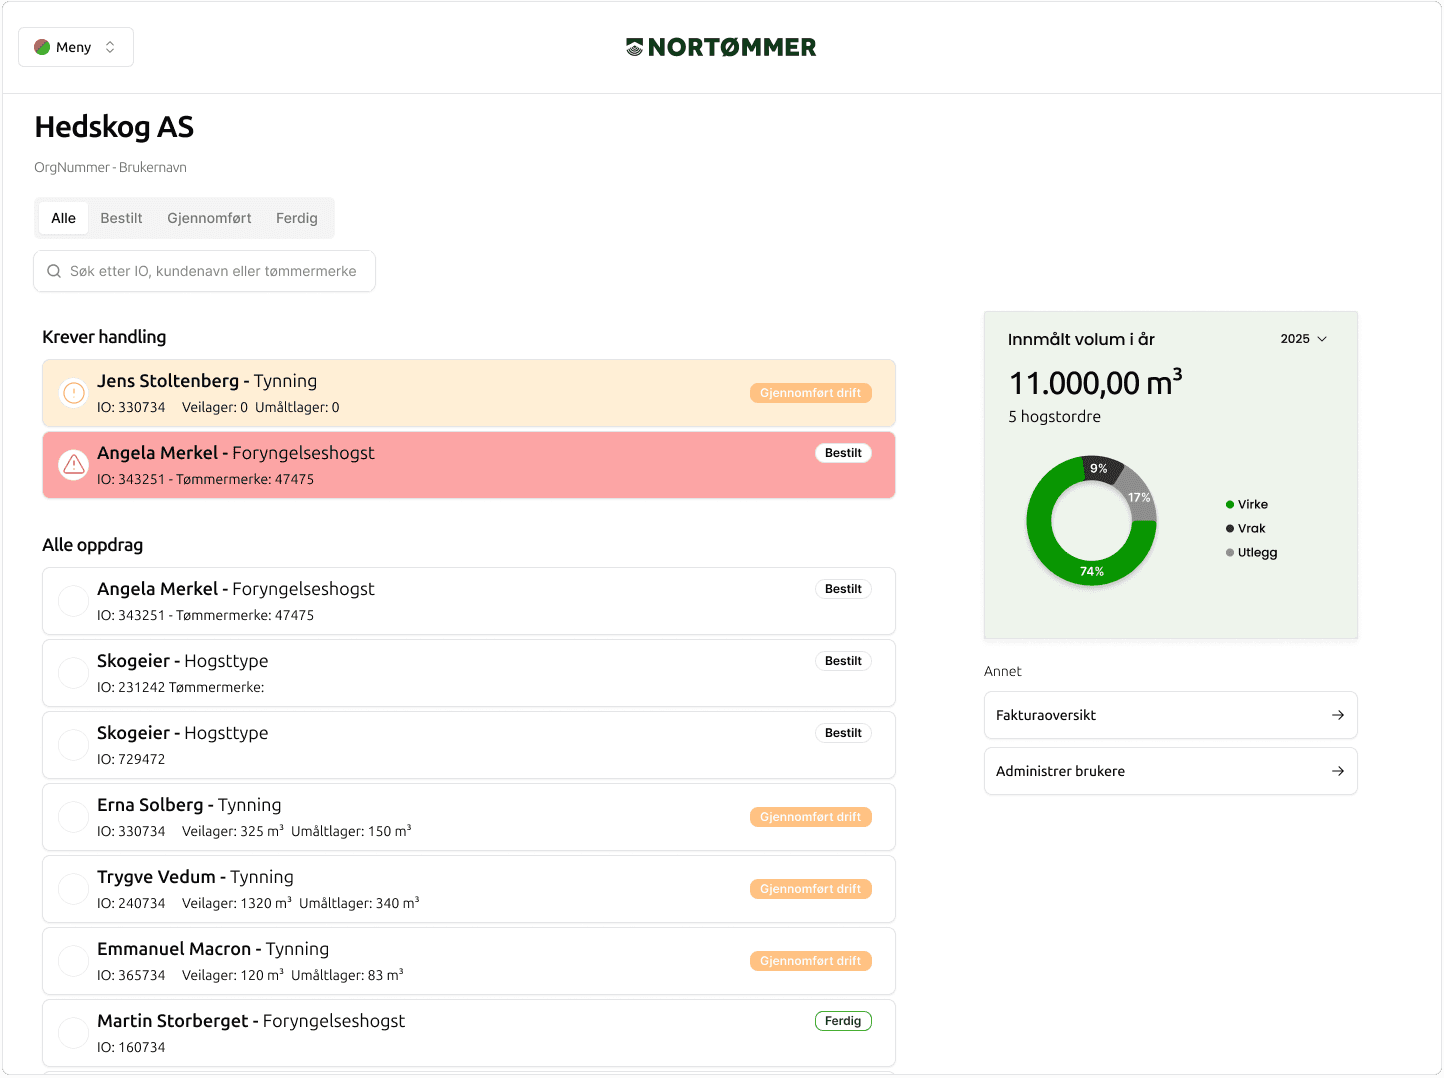1444x1078 pixels.
Task: Click the red alert triangle on Angela Merkel's order
Action: click(x=73, y=464)
